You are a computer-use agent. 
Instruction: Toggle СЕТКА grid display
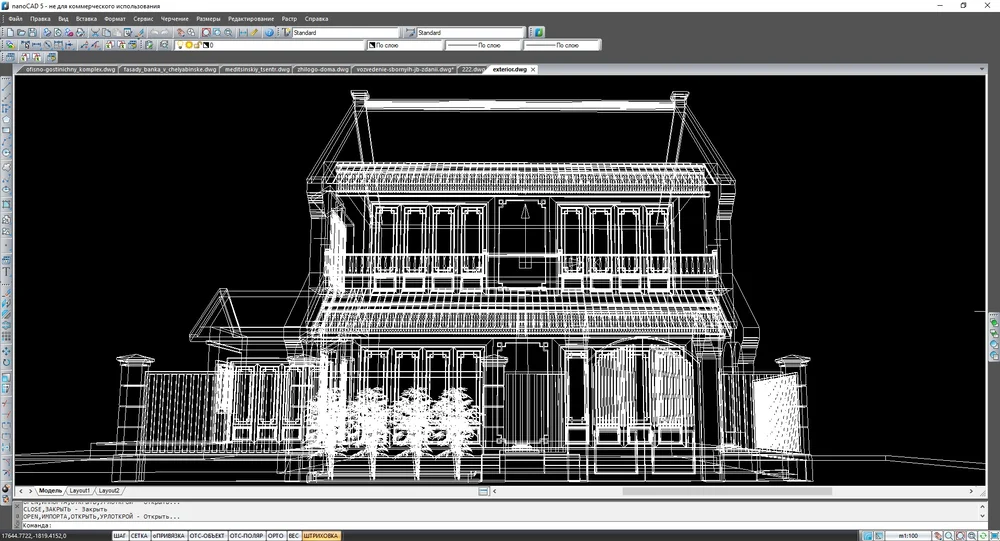[x=140, y=536]
